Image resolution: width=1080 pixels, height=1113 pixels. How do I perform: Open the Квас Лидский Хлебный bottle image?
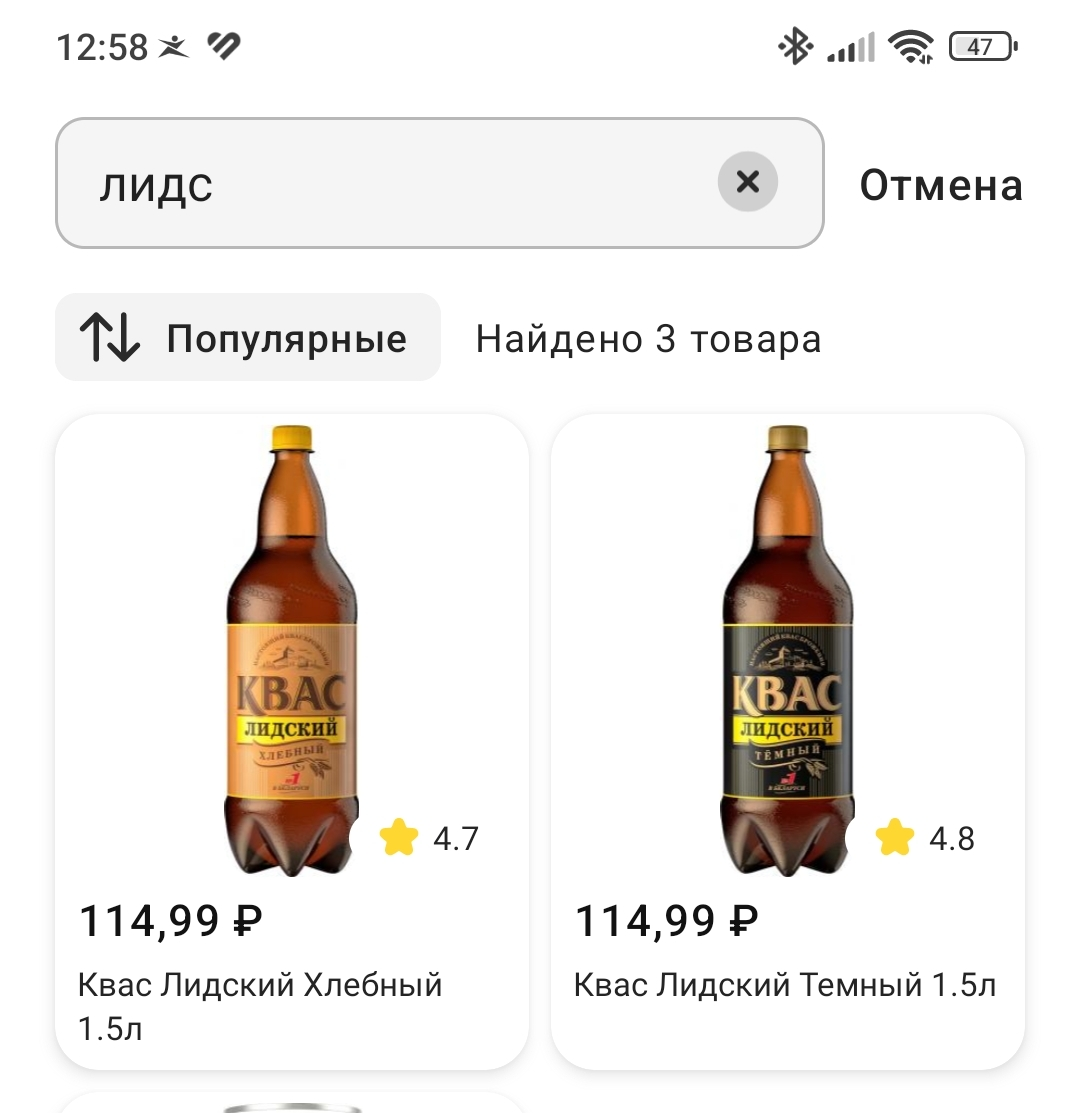tap(292, 649)
